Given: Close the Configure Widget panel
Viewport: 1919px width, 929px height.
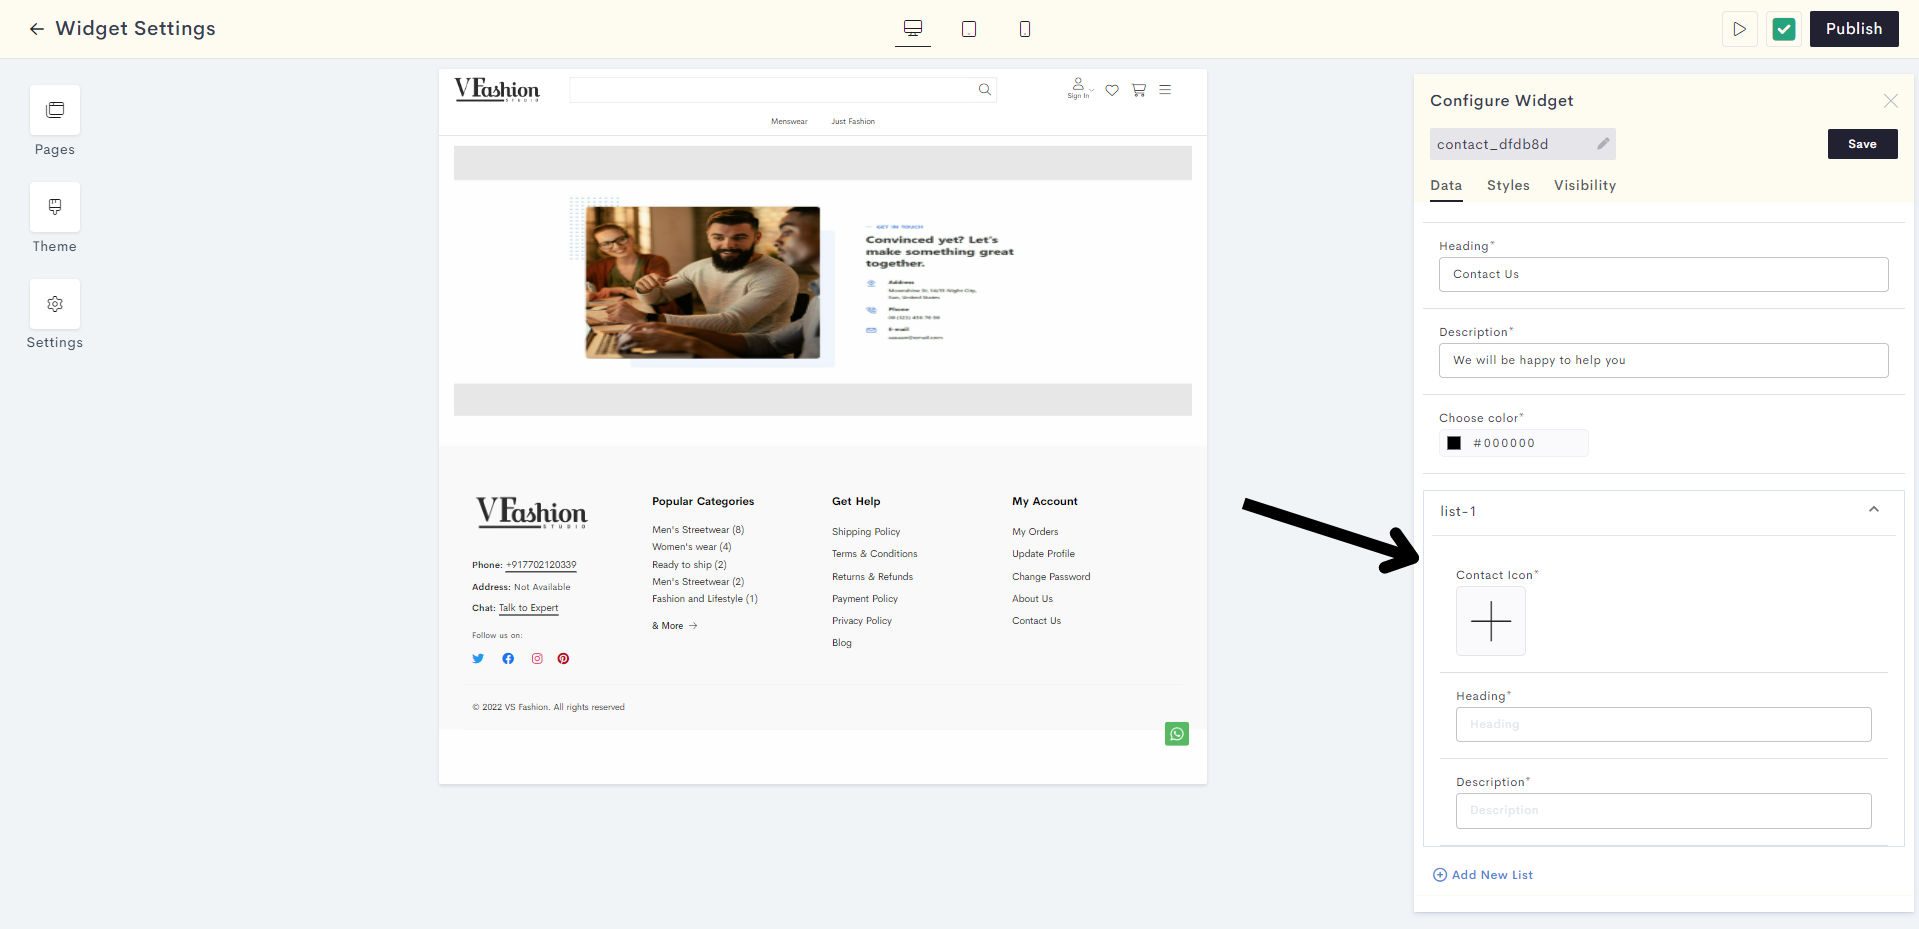Looking at the screenshot, I should point(1890,101).
